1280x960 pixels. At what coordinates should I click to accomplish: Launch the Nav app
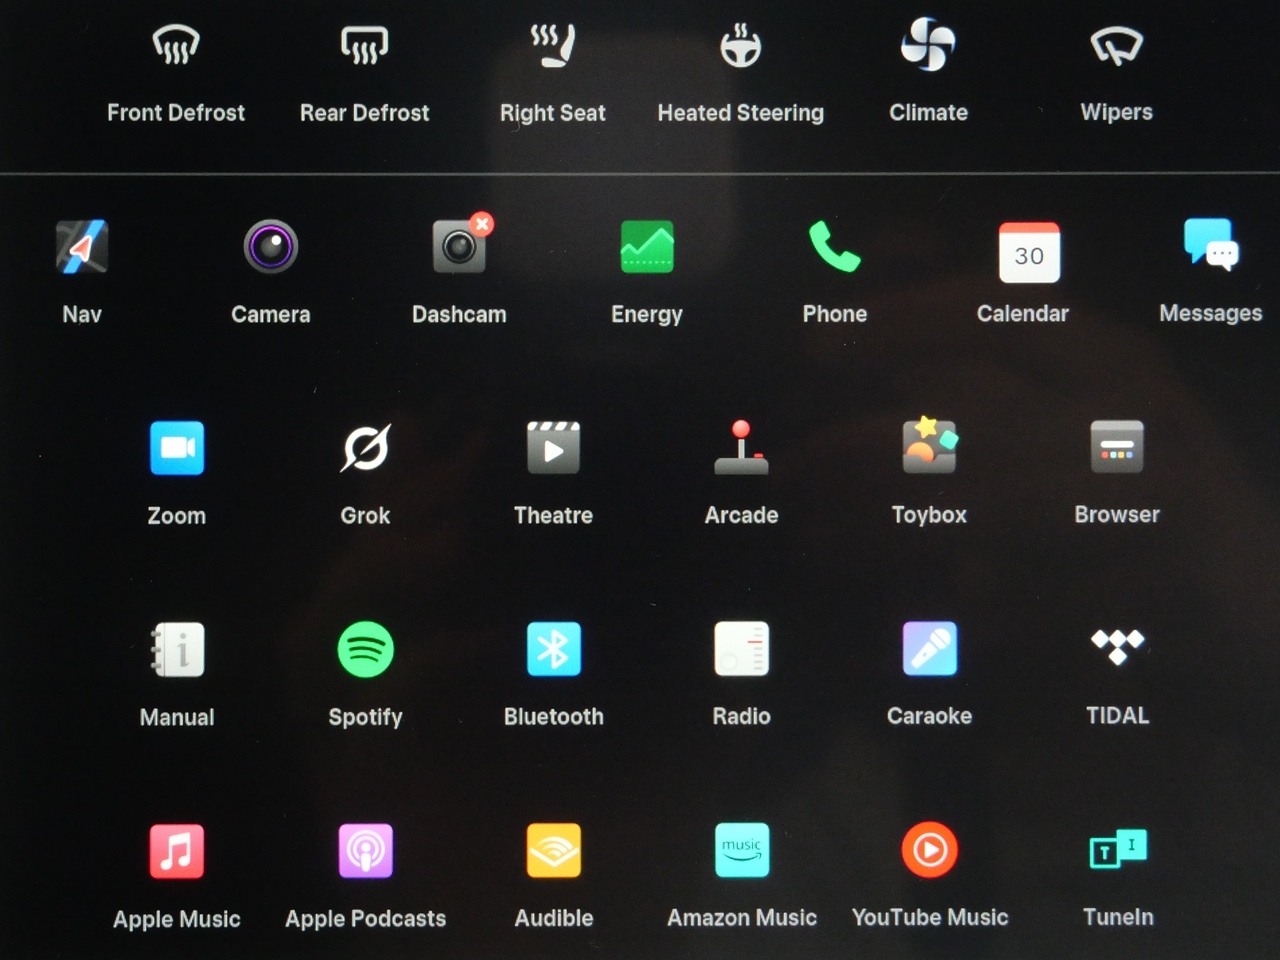pos(82,247)
